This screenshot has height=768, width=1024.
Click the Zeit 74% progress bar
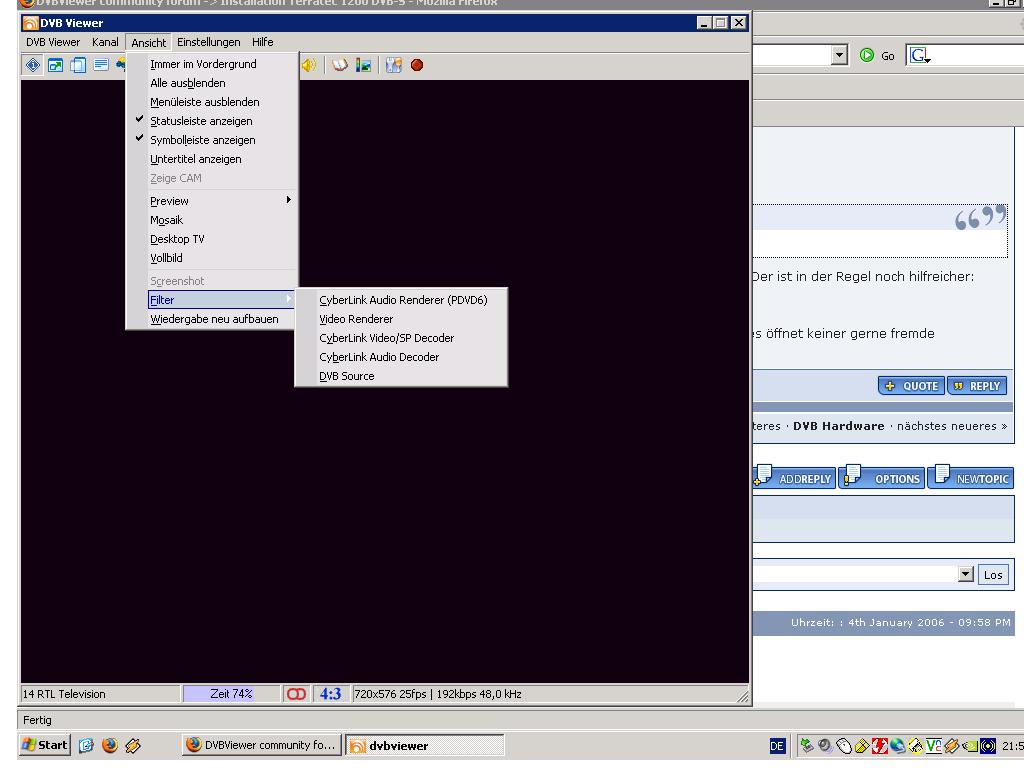click(x=231, y=694)
